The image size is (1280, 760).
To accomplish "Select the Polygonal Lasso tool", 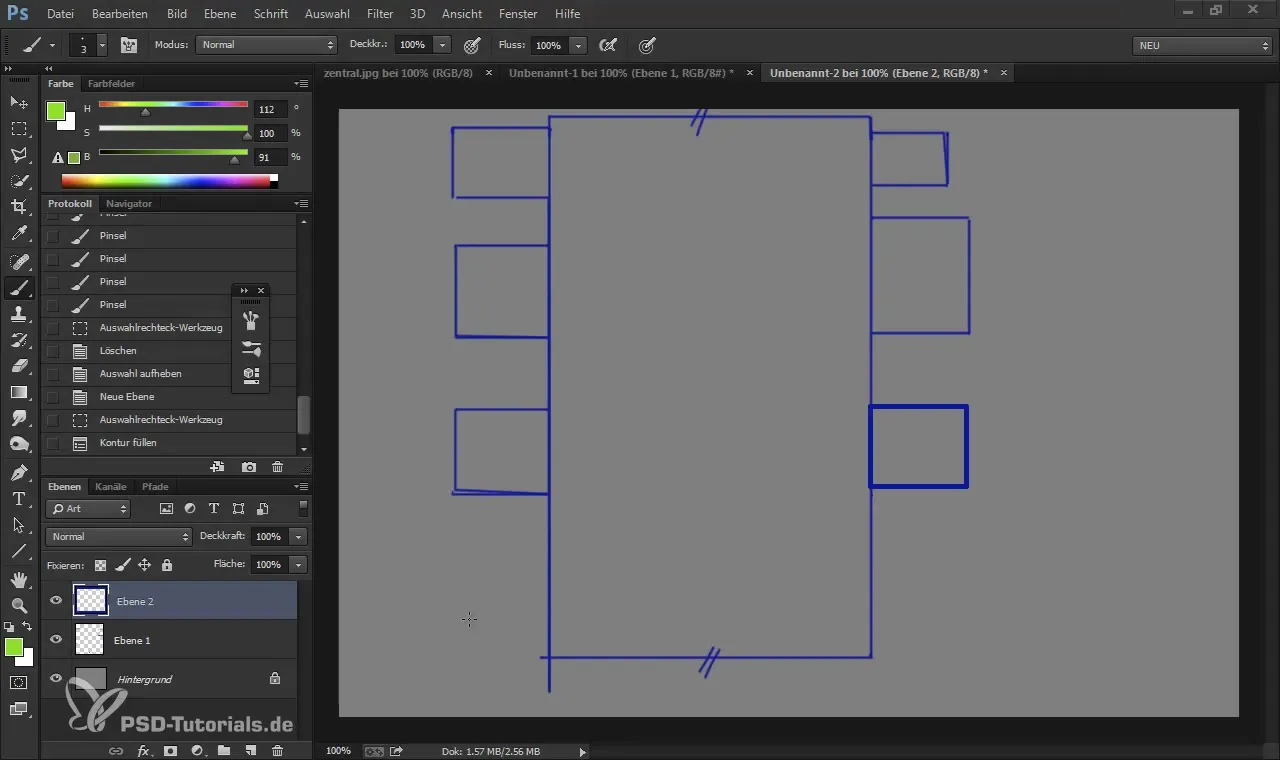I will point(18,155).
